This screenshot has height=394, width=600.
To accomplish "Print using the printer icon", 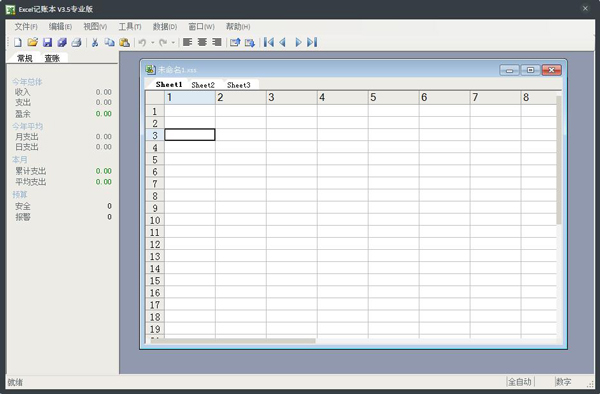I will point(77,42).
